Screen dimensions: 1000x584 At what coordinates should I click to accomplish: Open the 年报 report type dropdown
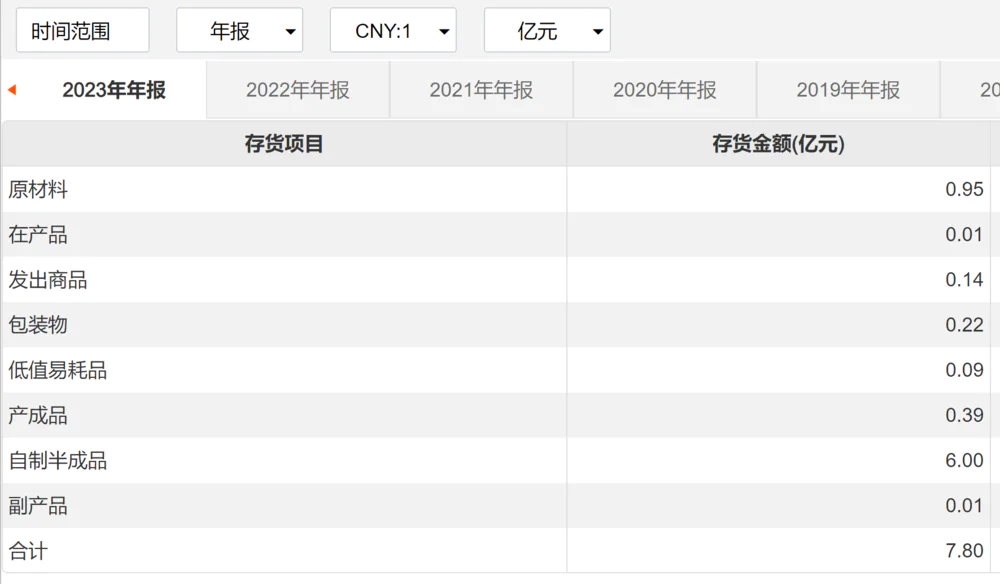click(239, 30)
